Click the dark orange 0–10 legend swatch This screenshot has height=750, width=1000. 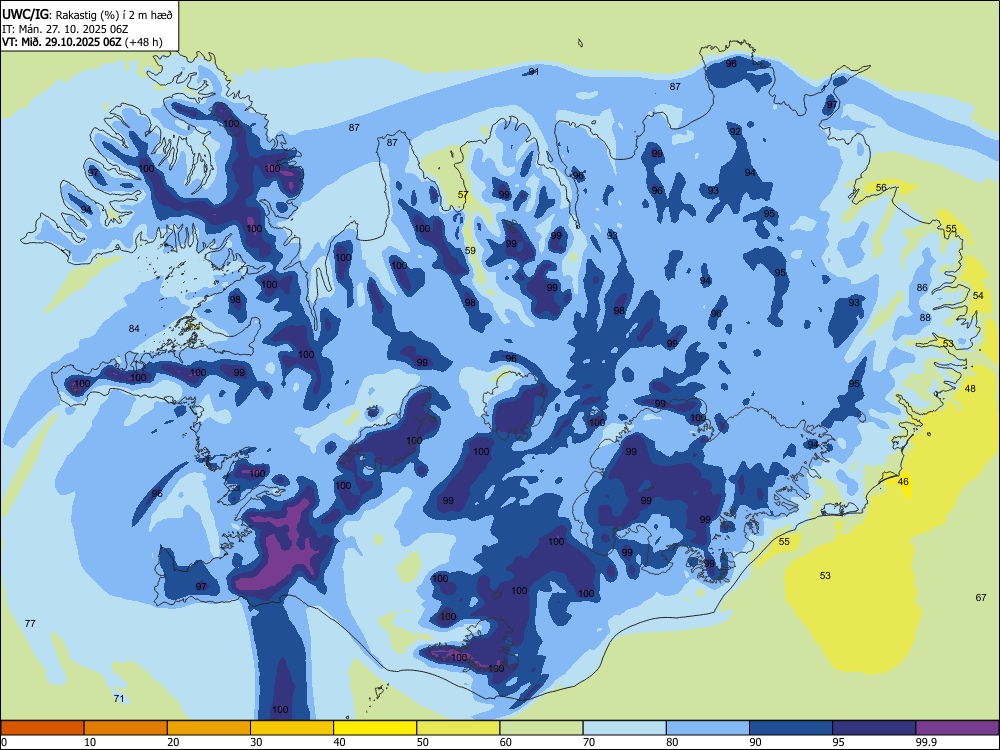point(43,728)
